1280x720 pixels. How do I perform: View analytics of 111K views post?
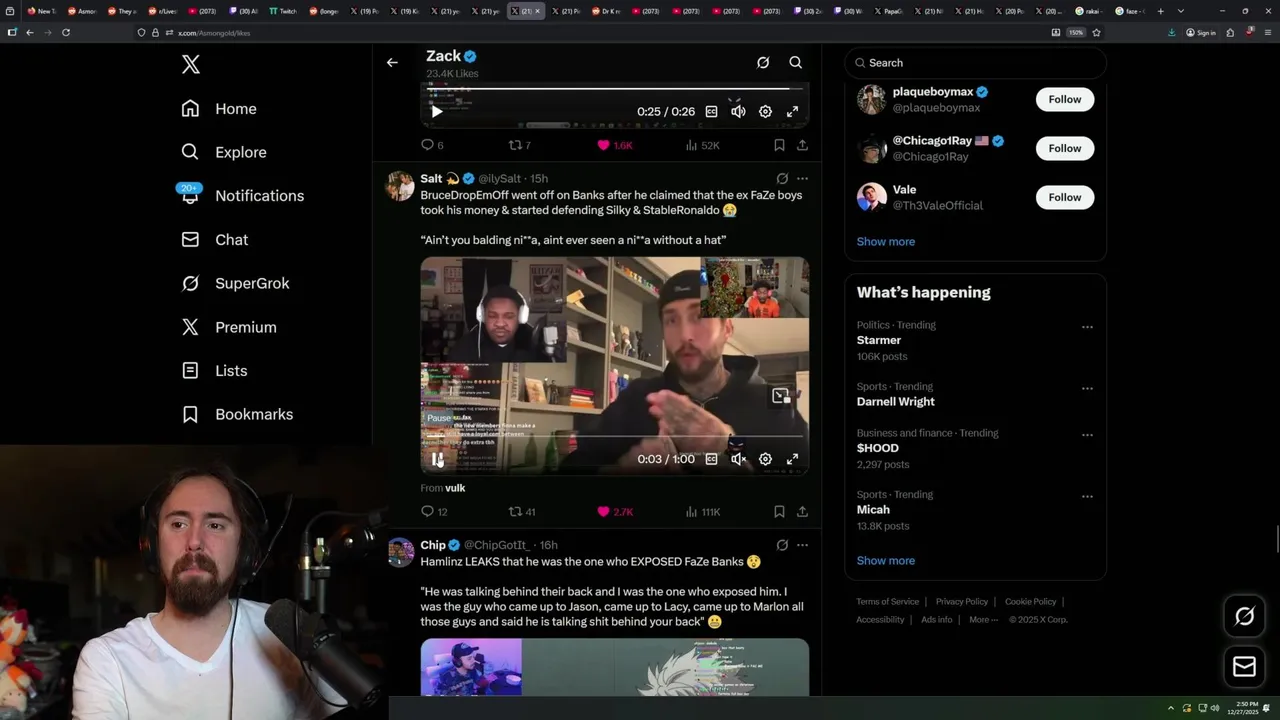point(702,511)
